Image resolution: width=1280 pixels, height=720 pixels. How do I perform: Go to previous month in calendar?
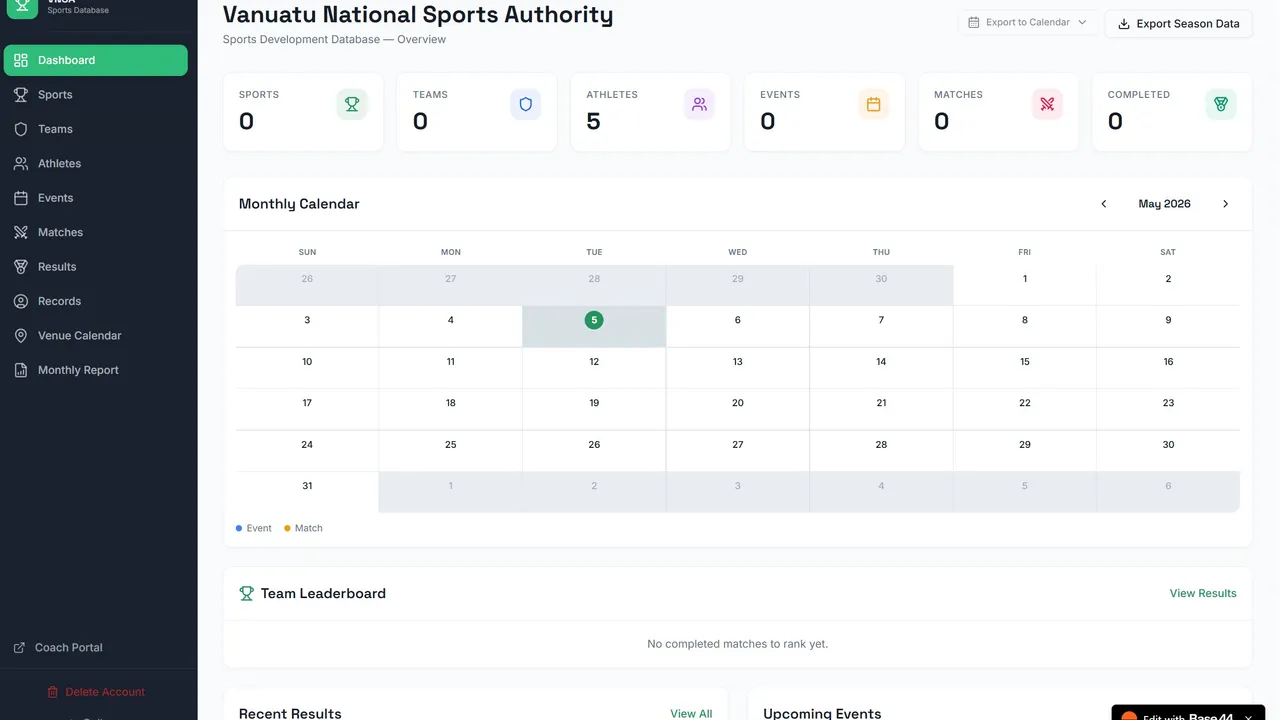[x=1104, y=204]
